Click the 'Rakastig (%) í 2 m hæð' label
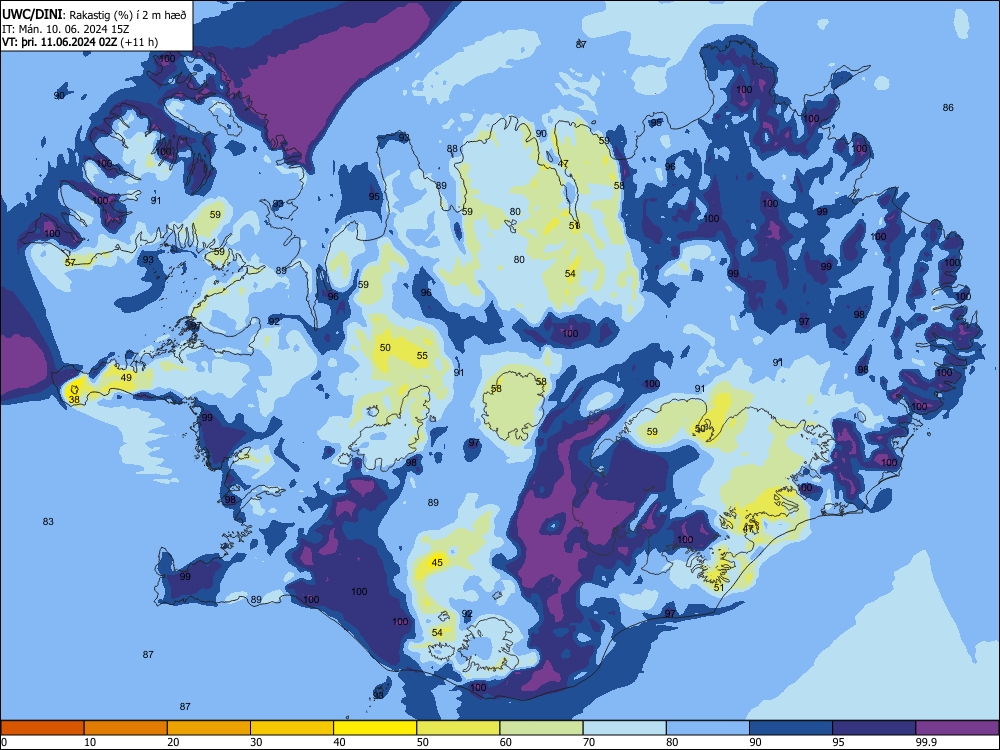The image size is (1000, 750). point(128,15)
